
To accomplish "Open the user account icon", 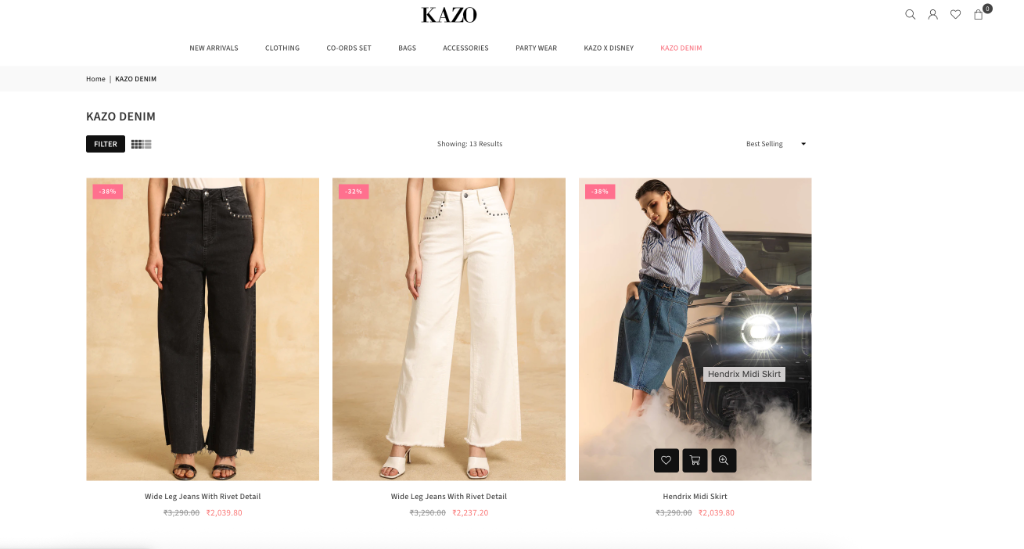I will click(x=933, y=14).
